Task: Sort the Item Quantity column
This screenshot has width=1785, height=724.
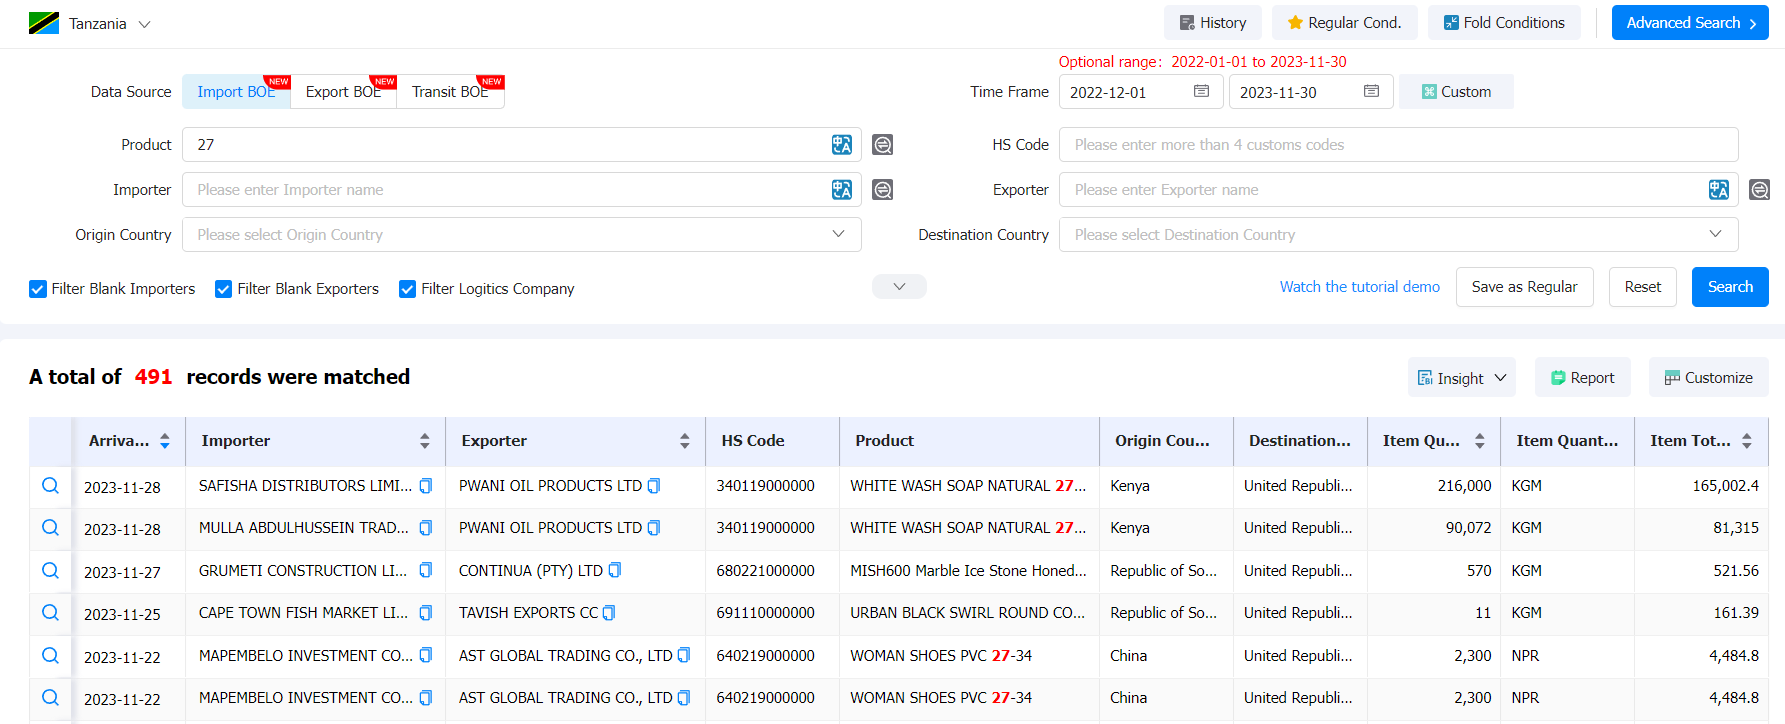Action: click(x=1480, y=441)
